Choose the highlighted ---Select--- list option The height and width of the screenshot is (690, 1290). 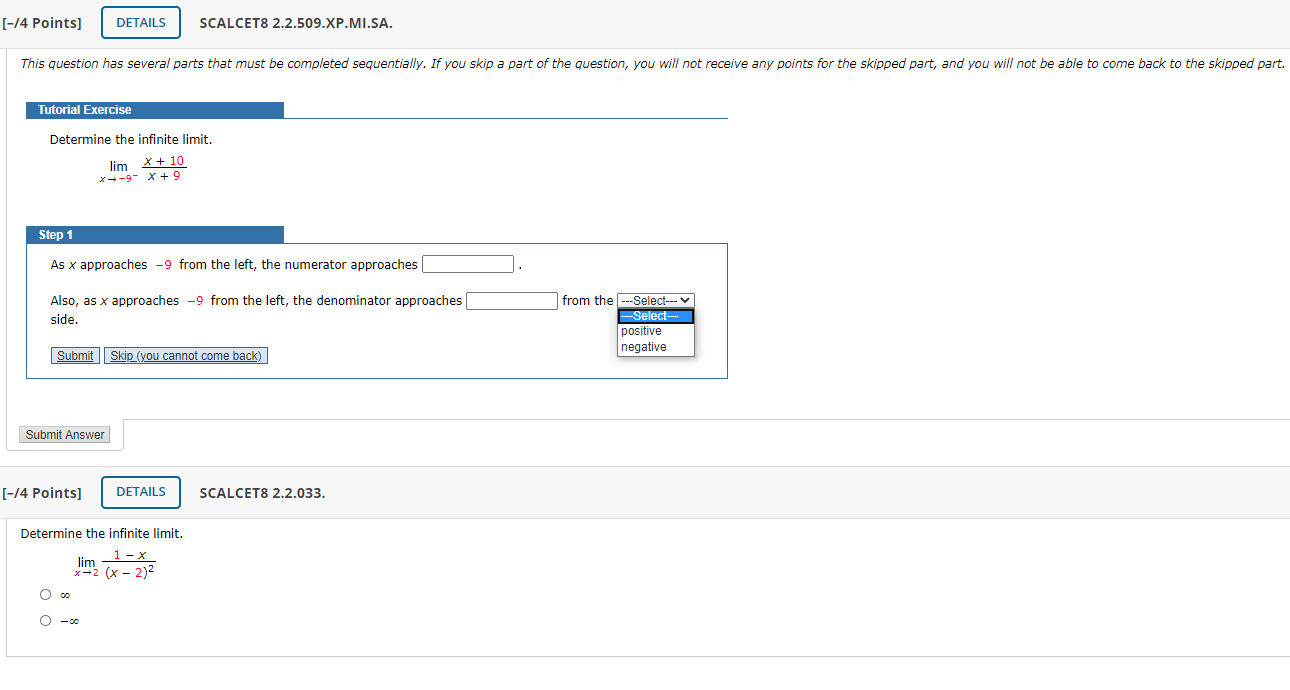tap(655, 316)
